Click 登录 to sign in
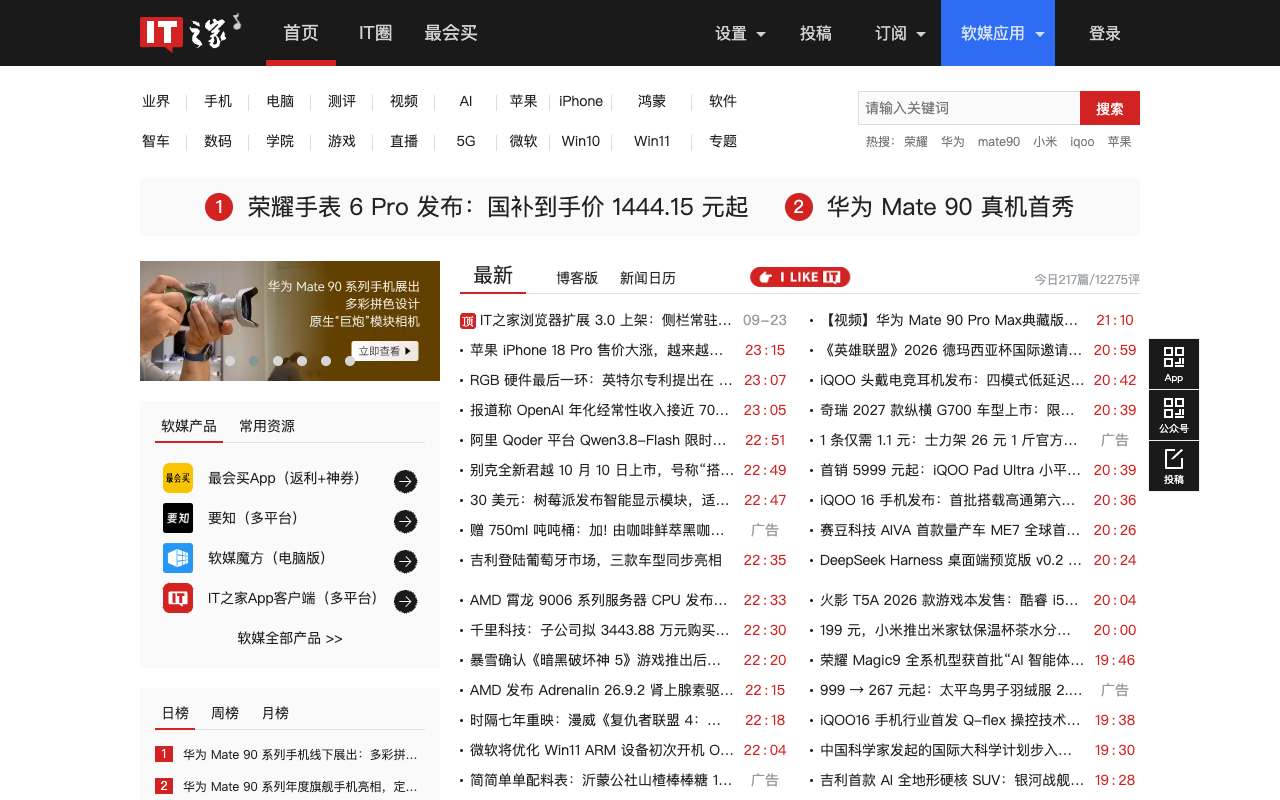Image resolution: width=1280 pixels, height=800 pixels. [x=1105, y=33]
